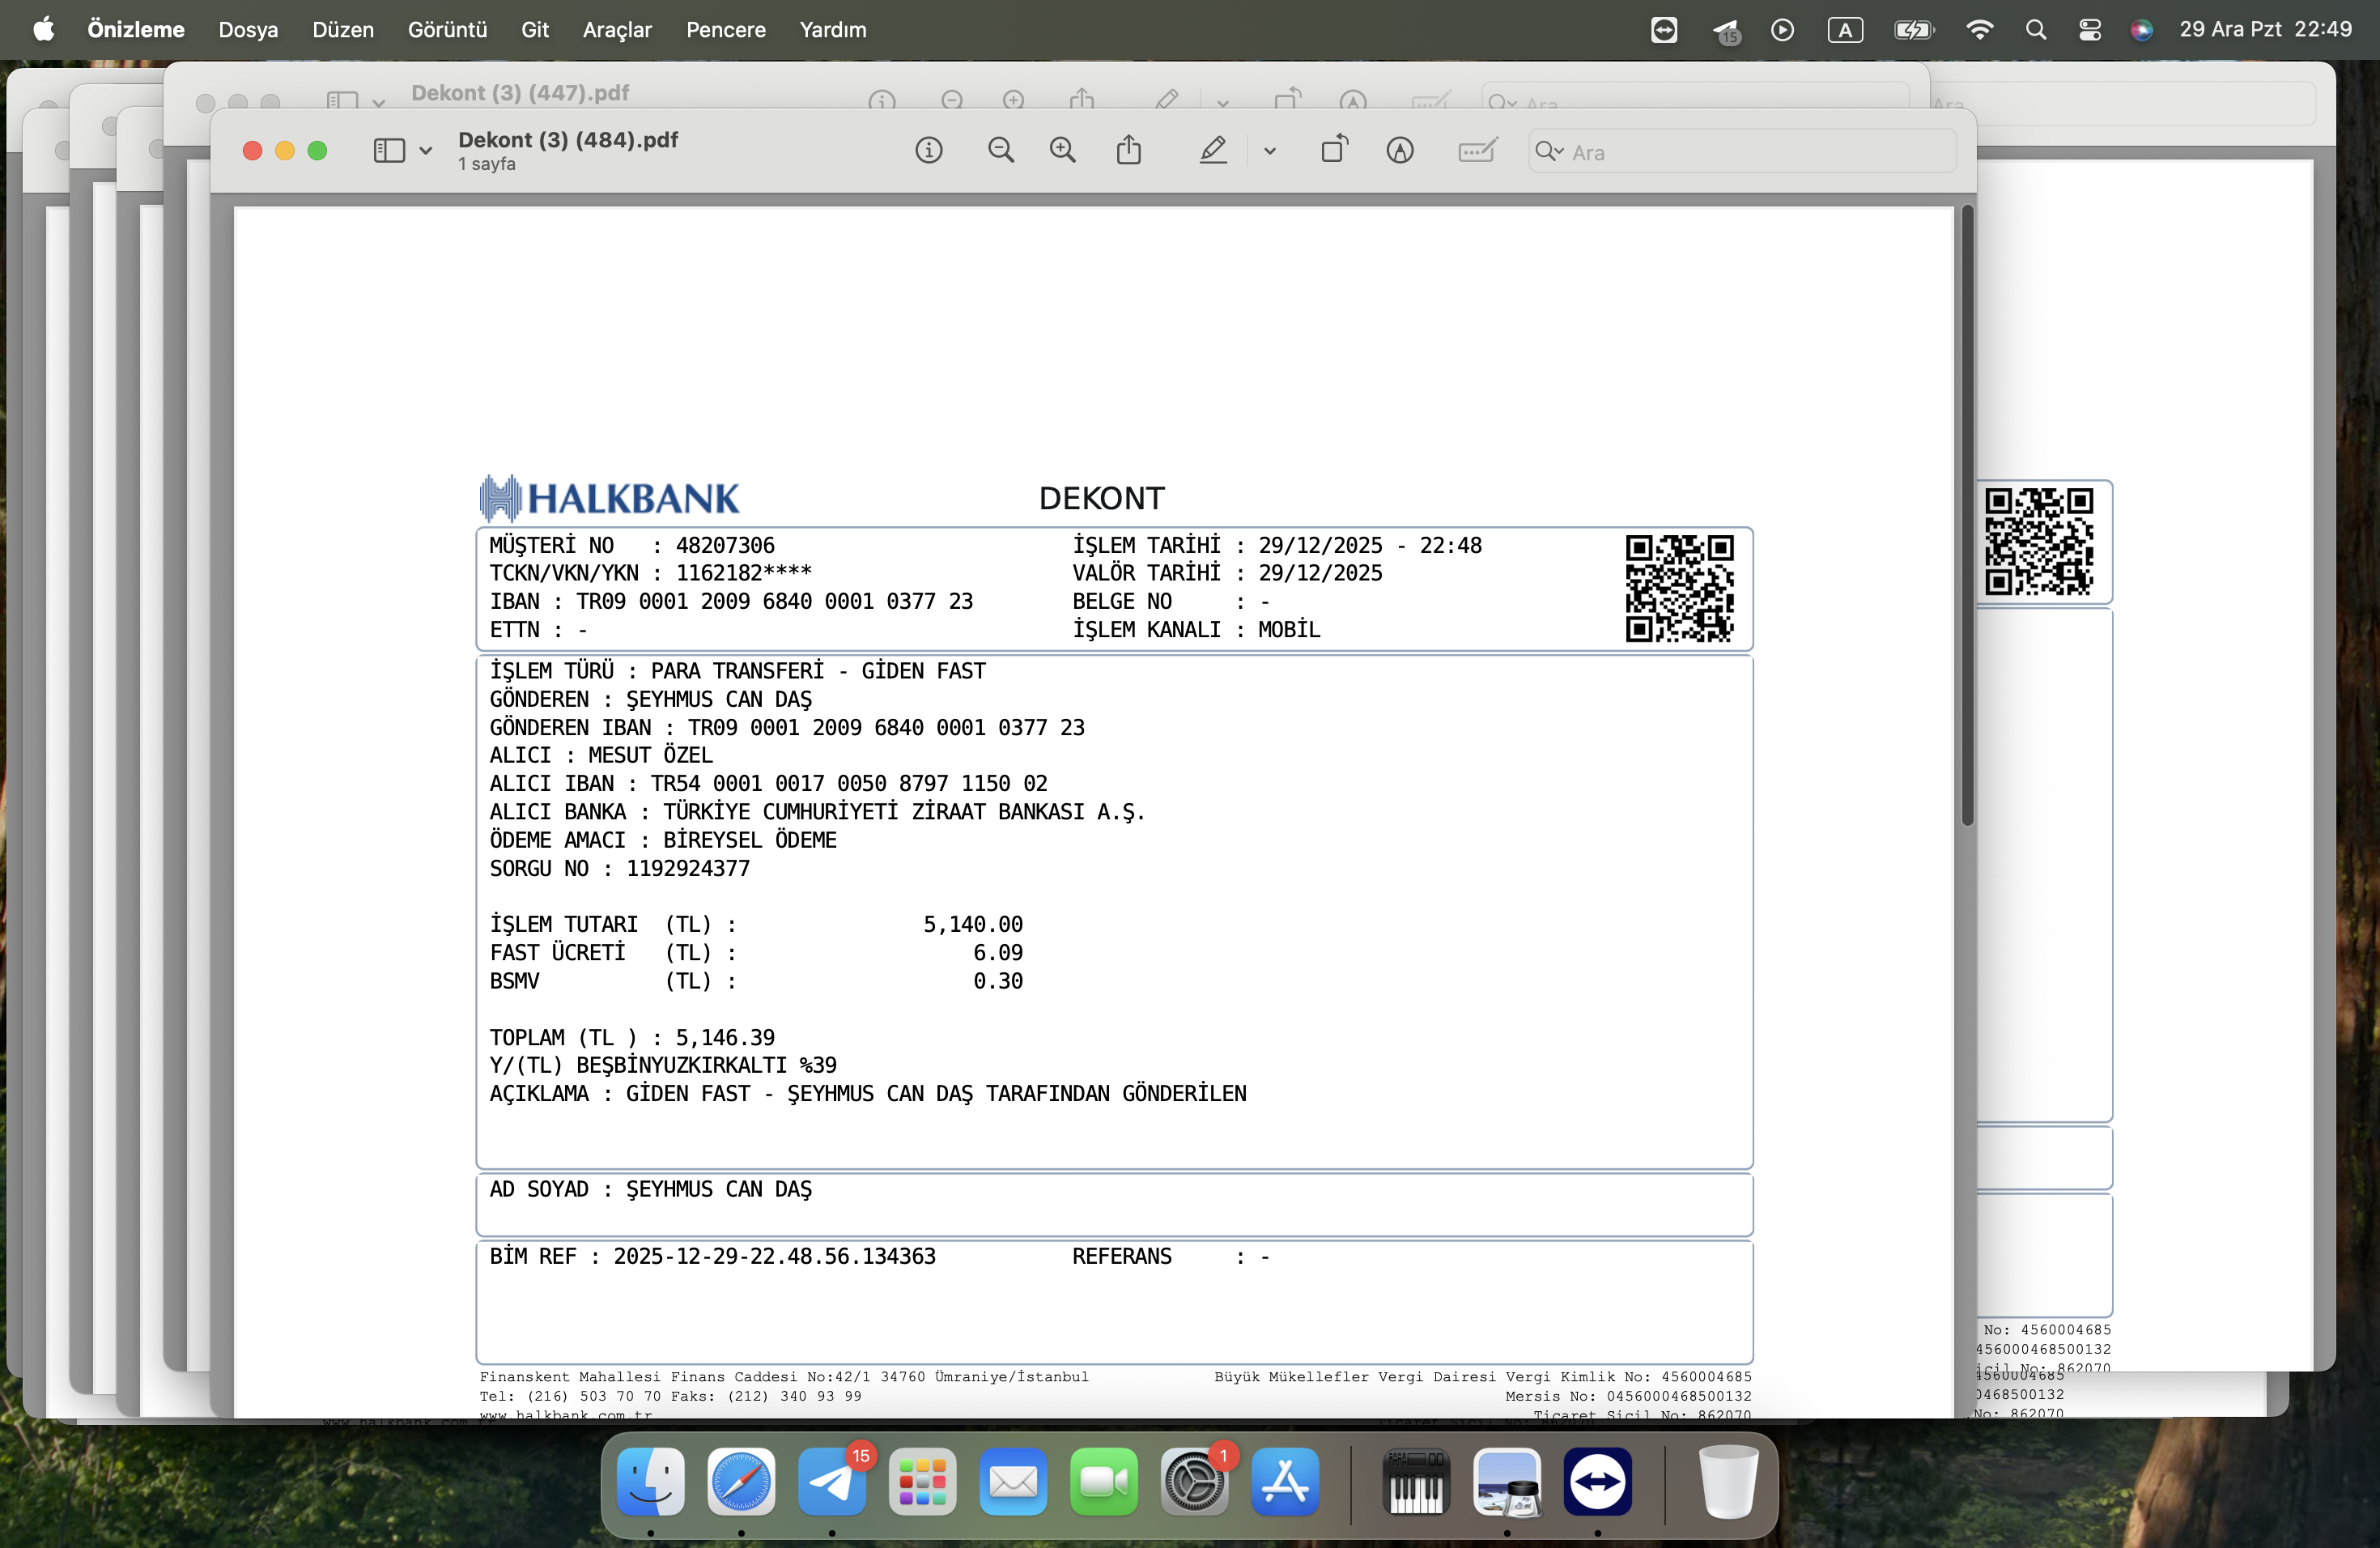Open TeamViewer from the Dock
Screen dimensions: 2380x1548
(x=1598, y=1481)
